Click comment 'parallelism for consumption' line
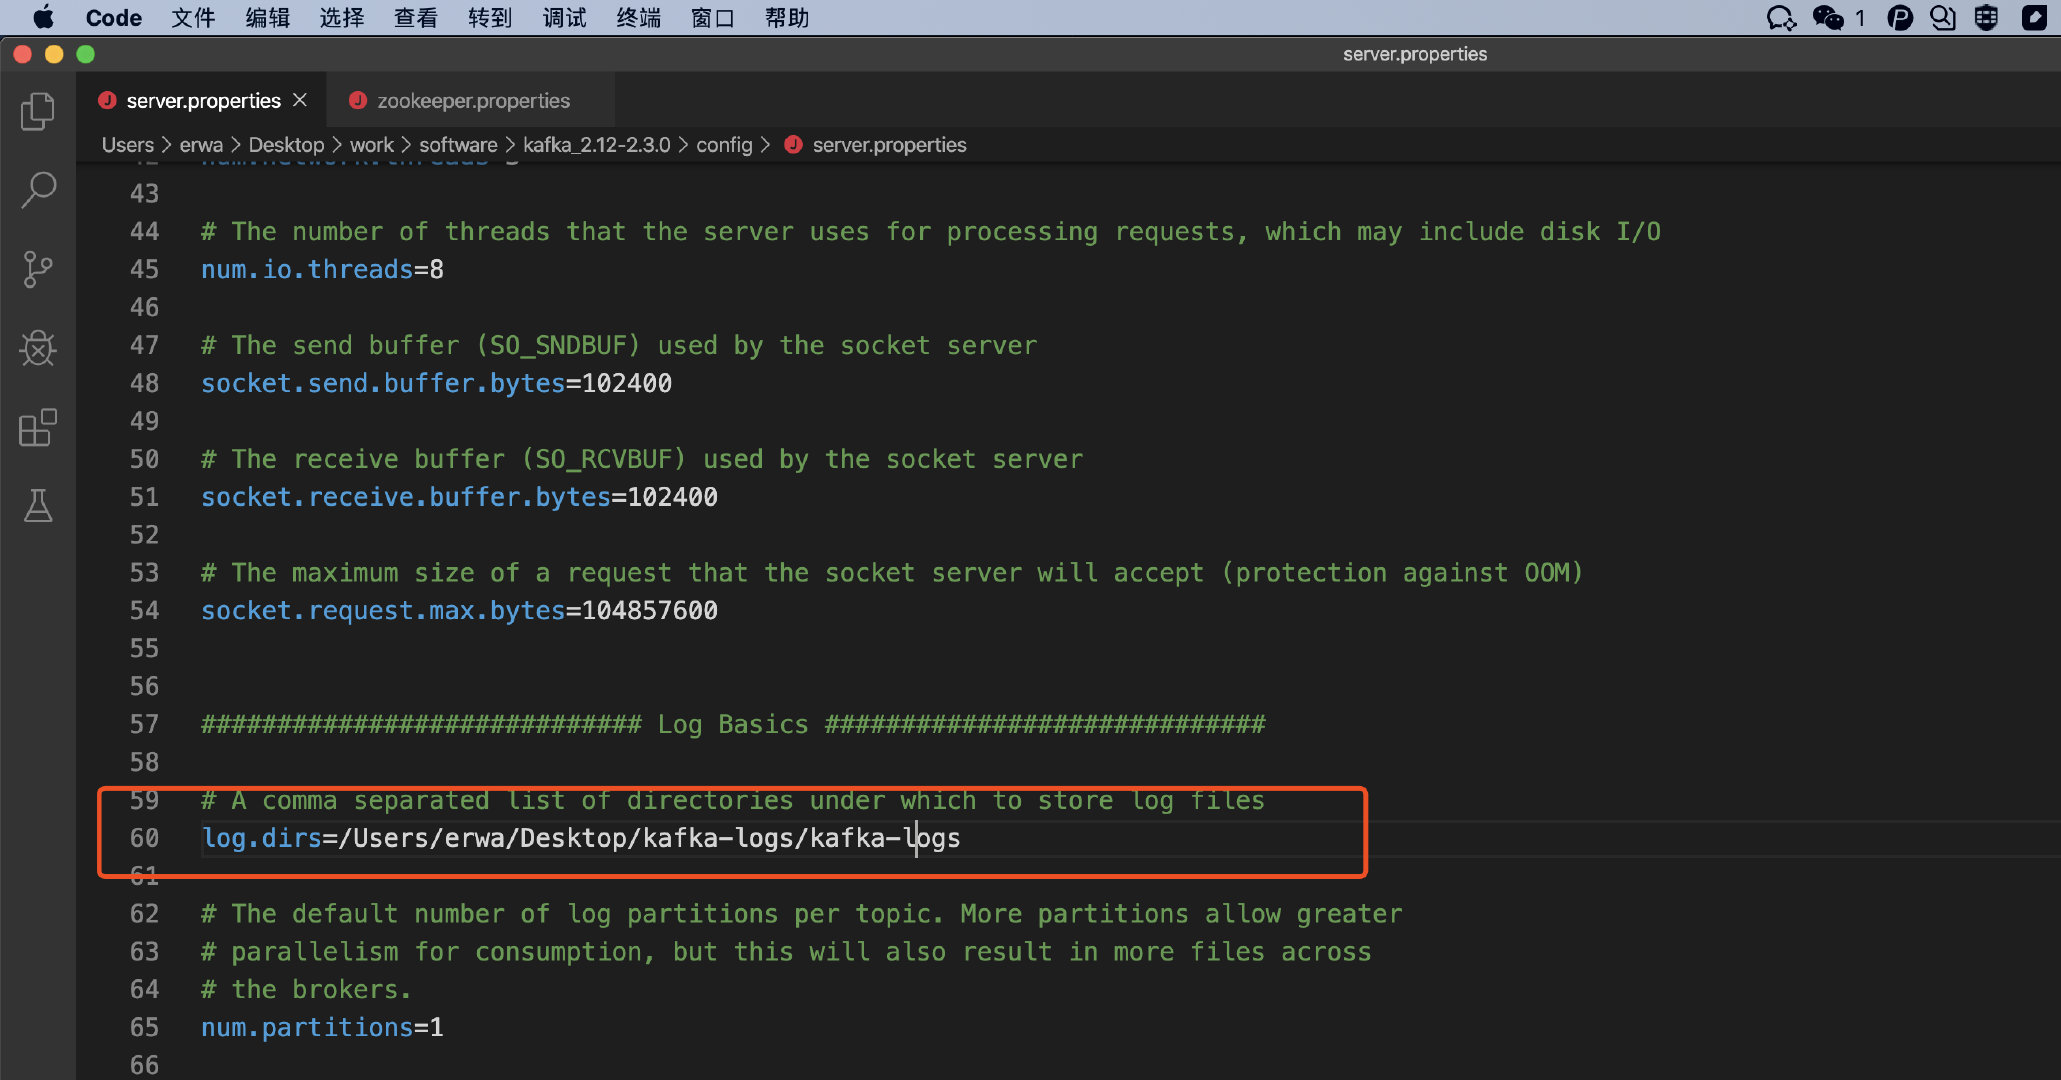The width and height of the screenshot is (2061, 1080). coord(786,951)
